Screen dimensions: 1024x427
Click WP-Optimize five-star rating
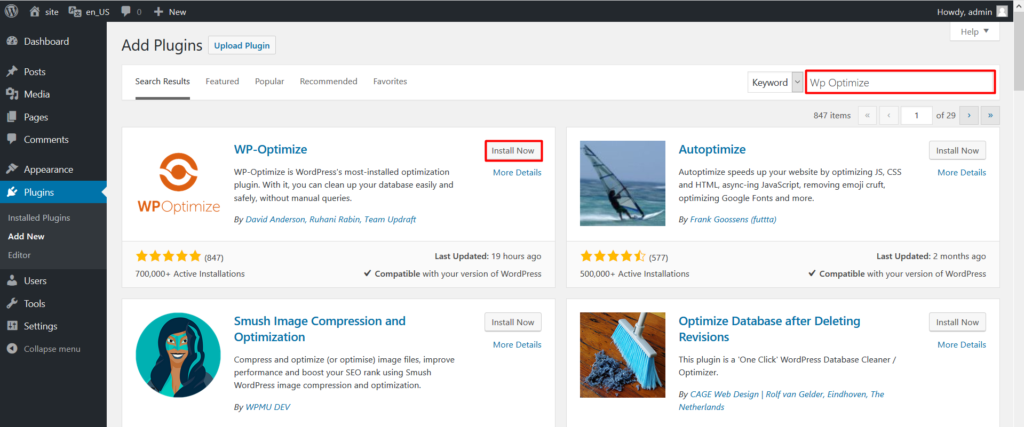point(168,256)
